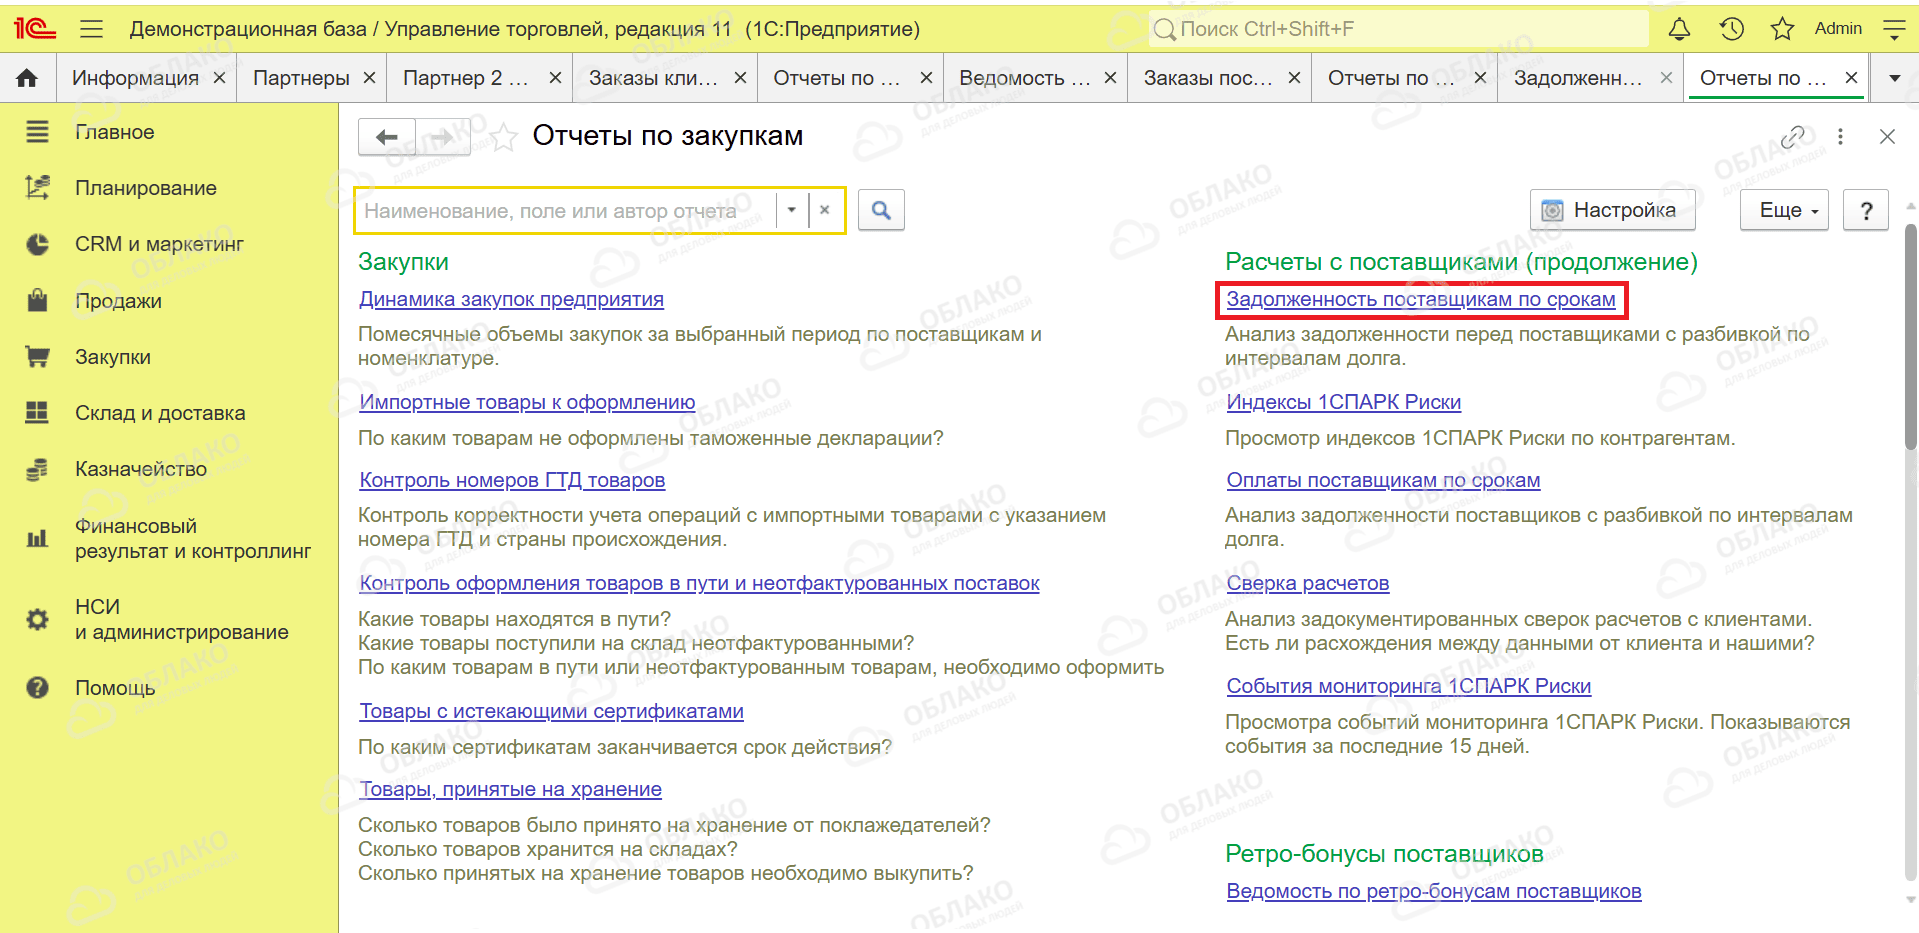
Task: Open the Продажи section
Action: click(118, 301)
